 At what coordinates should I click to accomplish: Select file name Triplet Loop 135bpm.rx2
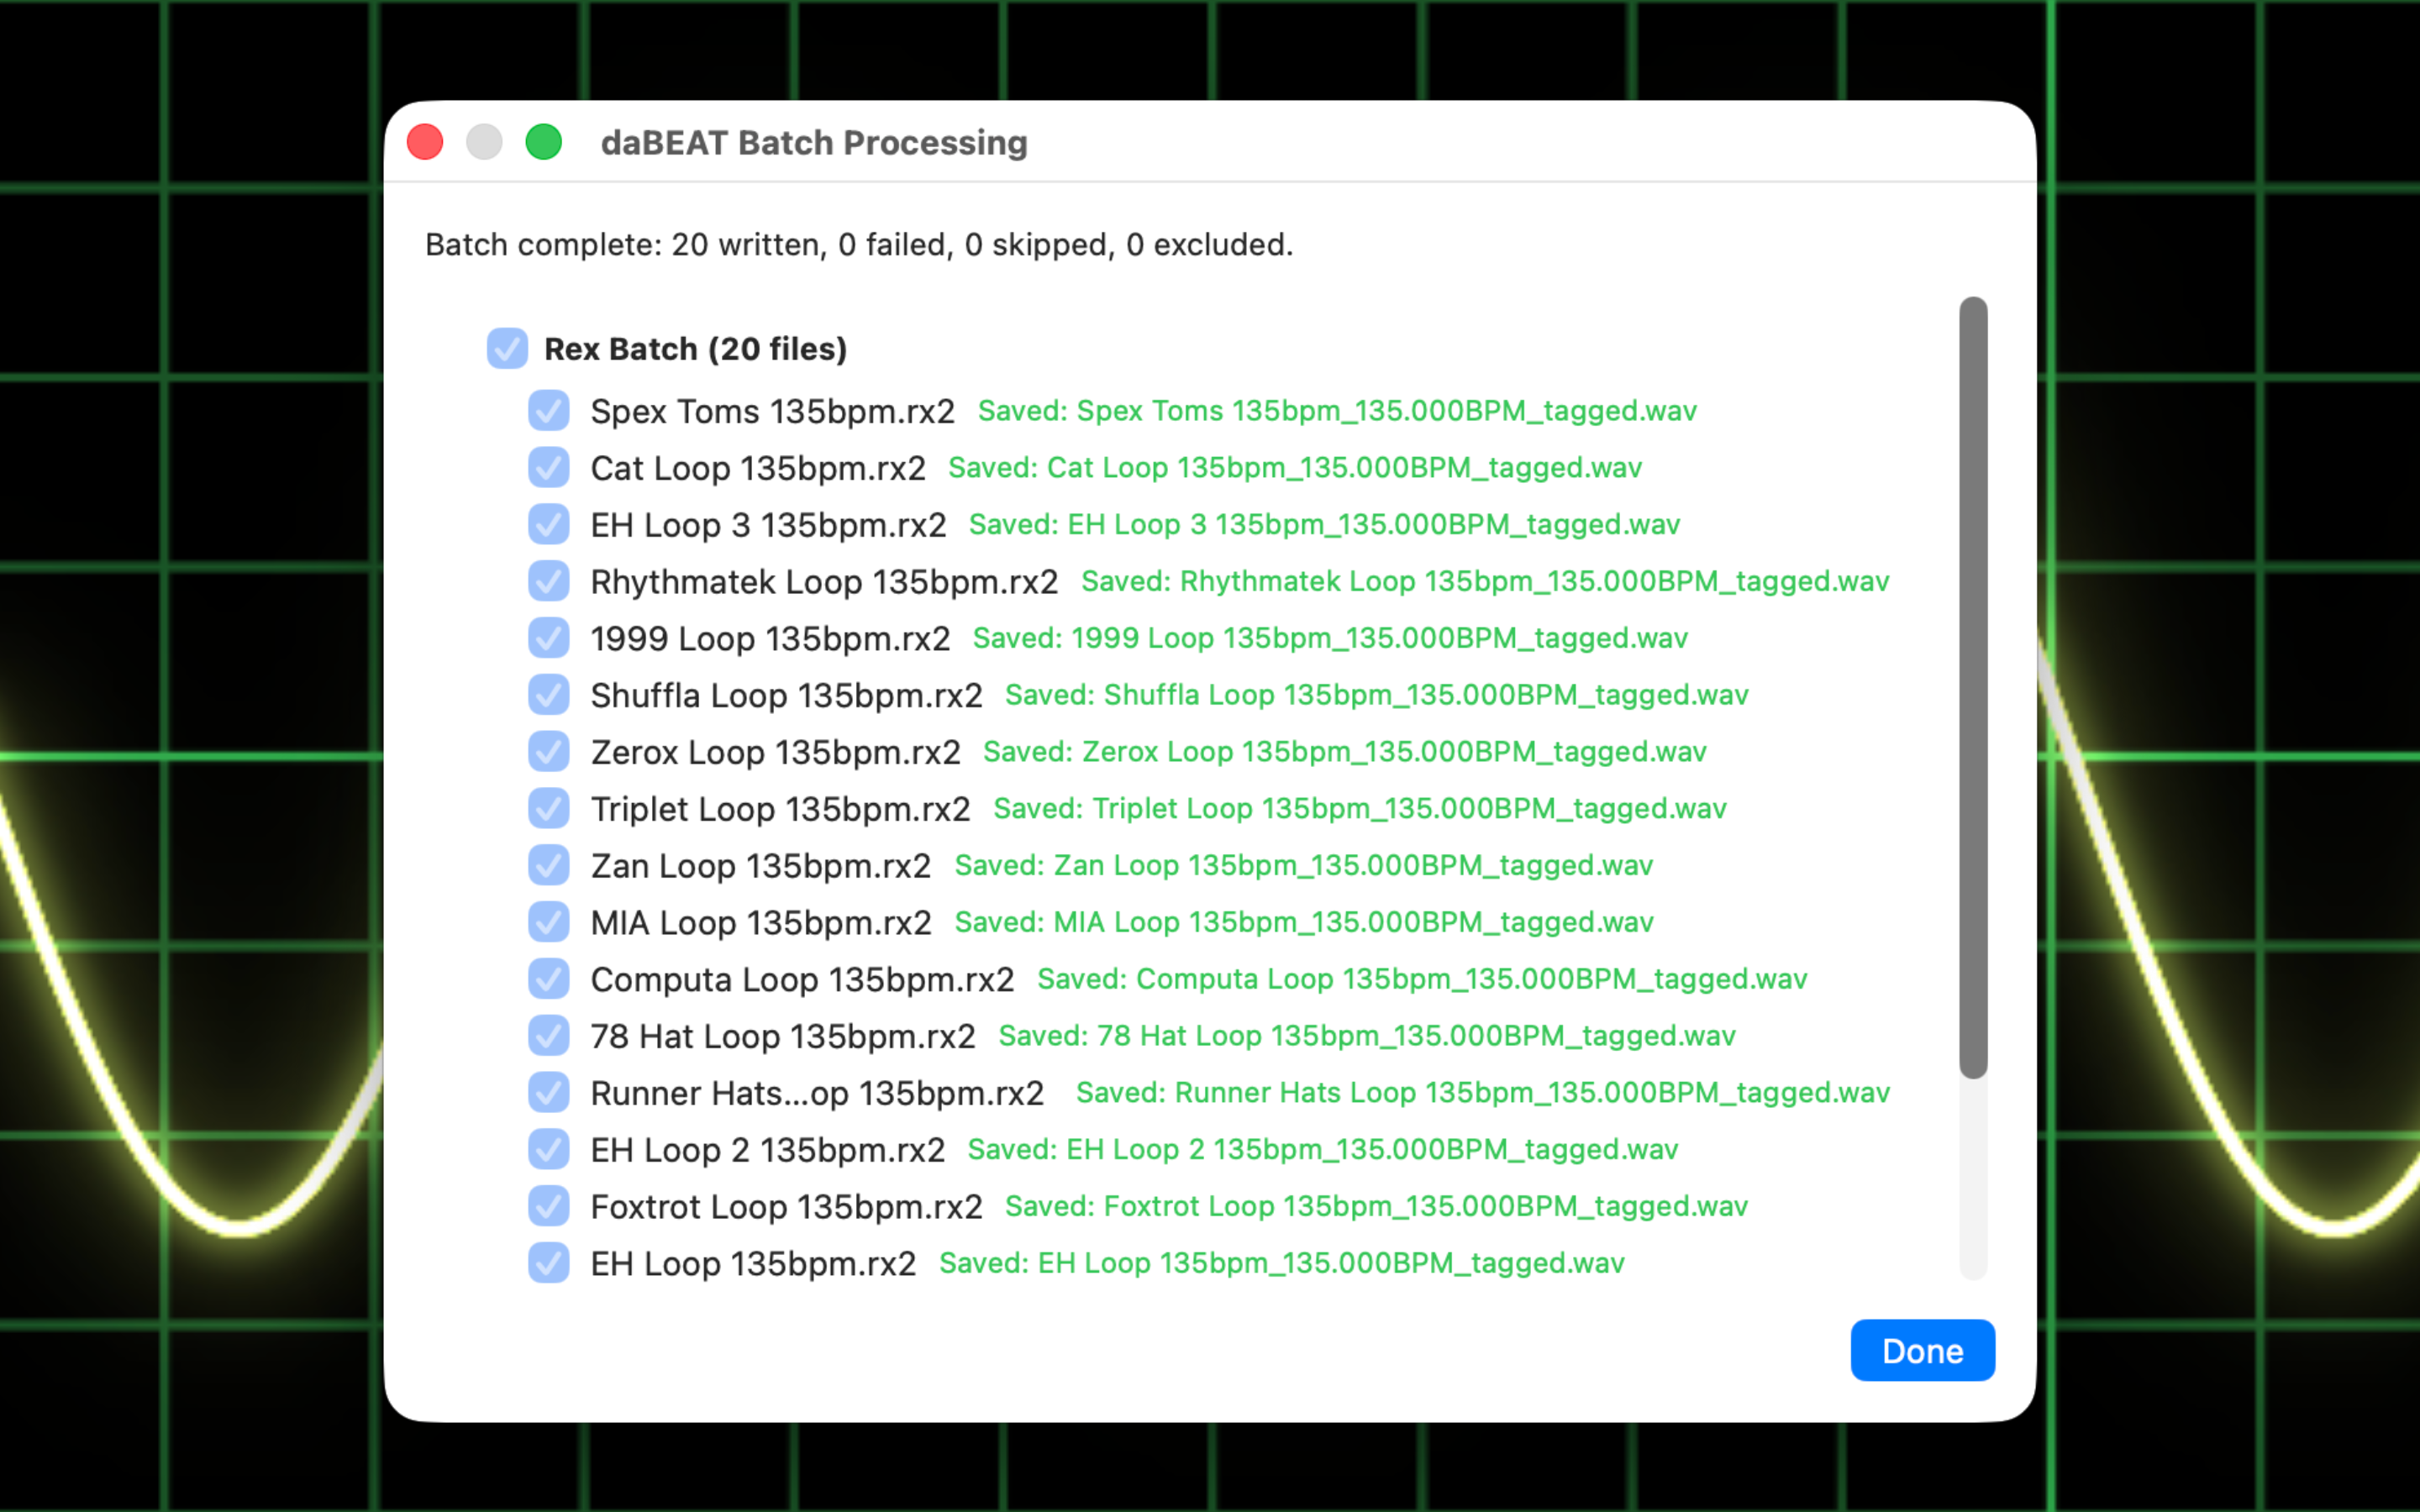(x=780, y=810)
